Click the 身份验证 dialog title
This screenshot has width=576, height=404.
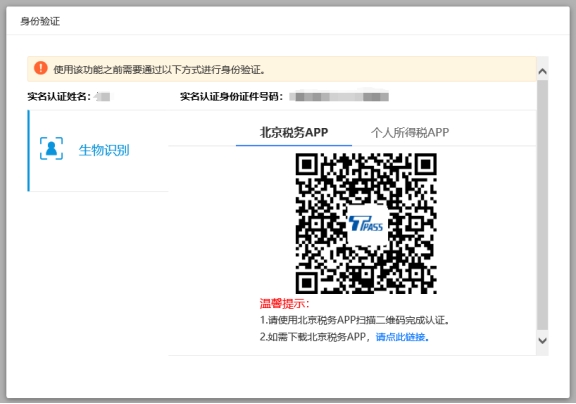(x=40, y=21)
